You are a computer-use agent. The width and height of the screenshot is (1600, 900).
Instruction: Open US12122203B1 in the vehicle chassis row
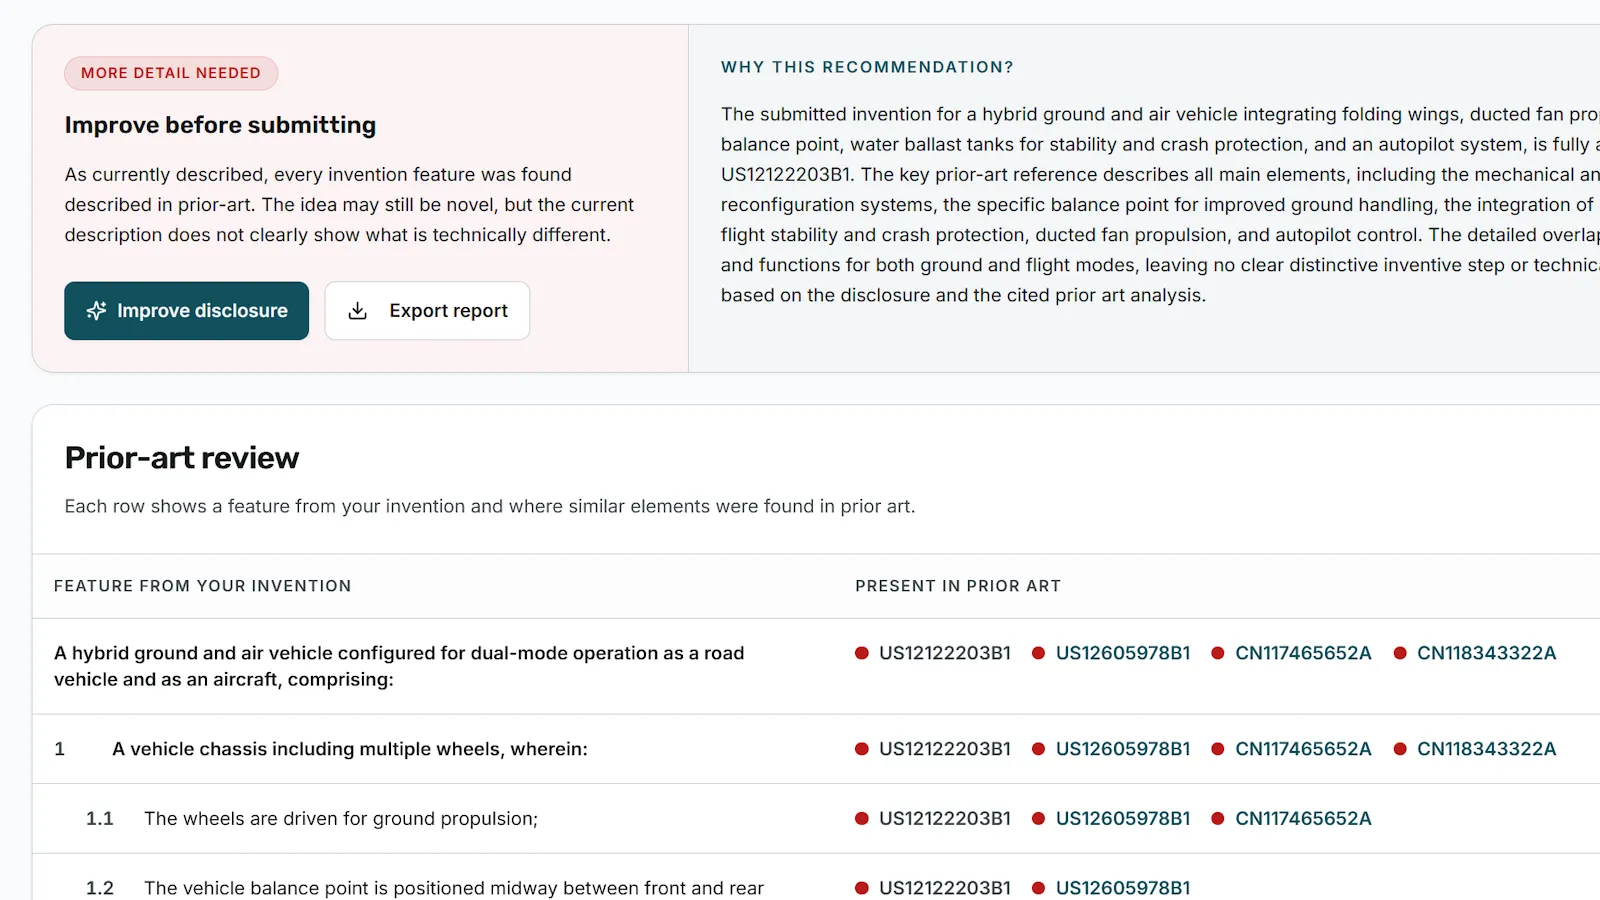(944, 749)
